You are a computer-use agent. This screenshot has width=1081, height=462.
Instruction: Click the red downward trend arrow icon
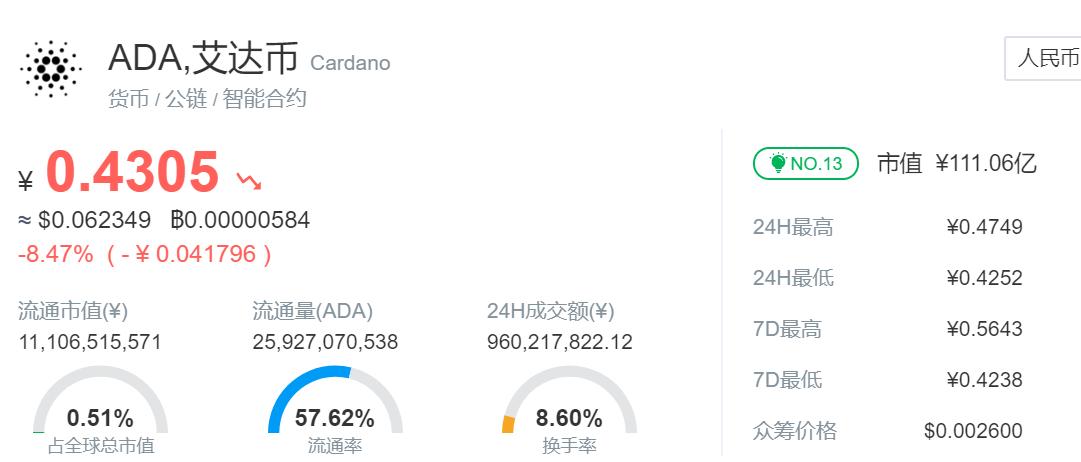pos(249,181)
